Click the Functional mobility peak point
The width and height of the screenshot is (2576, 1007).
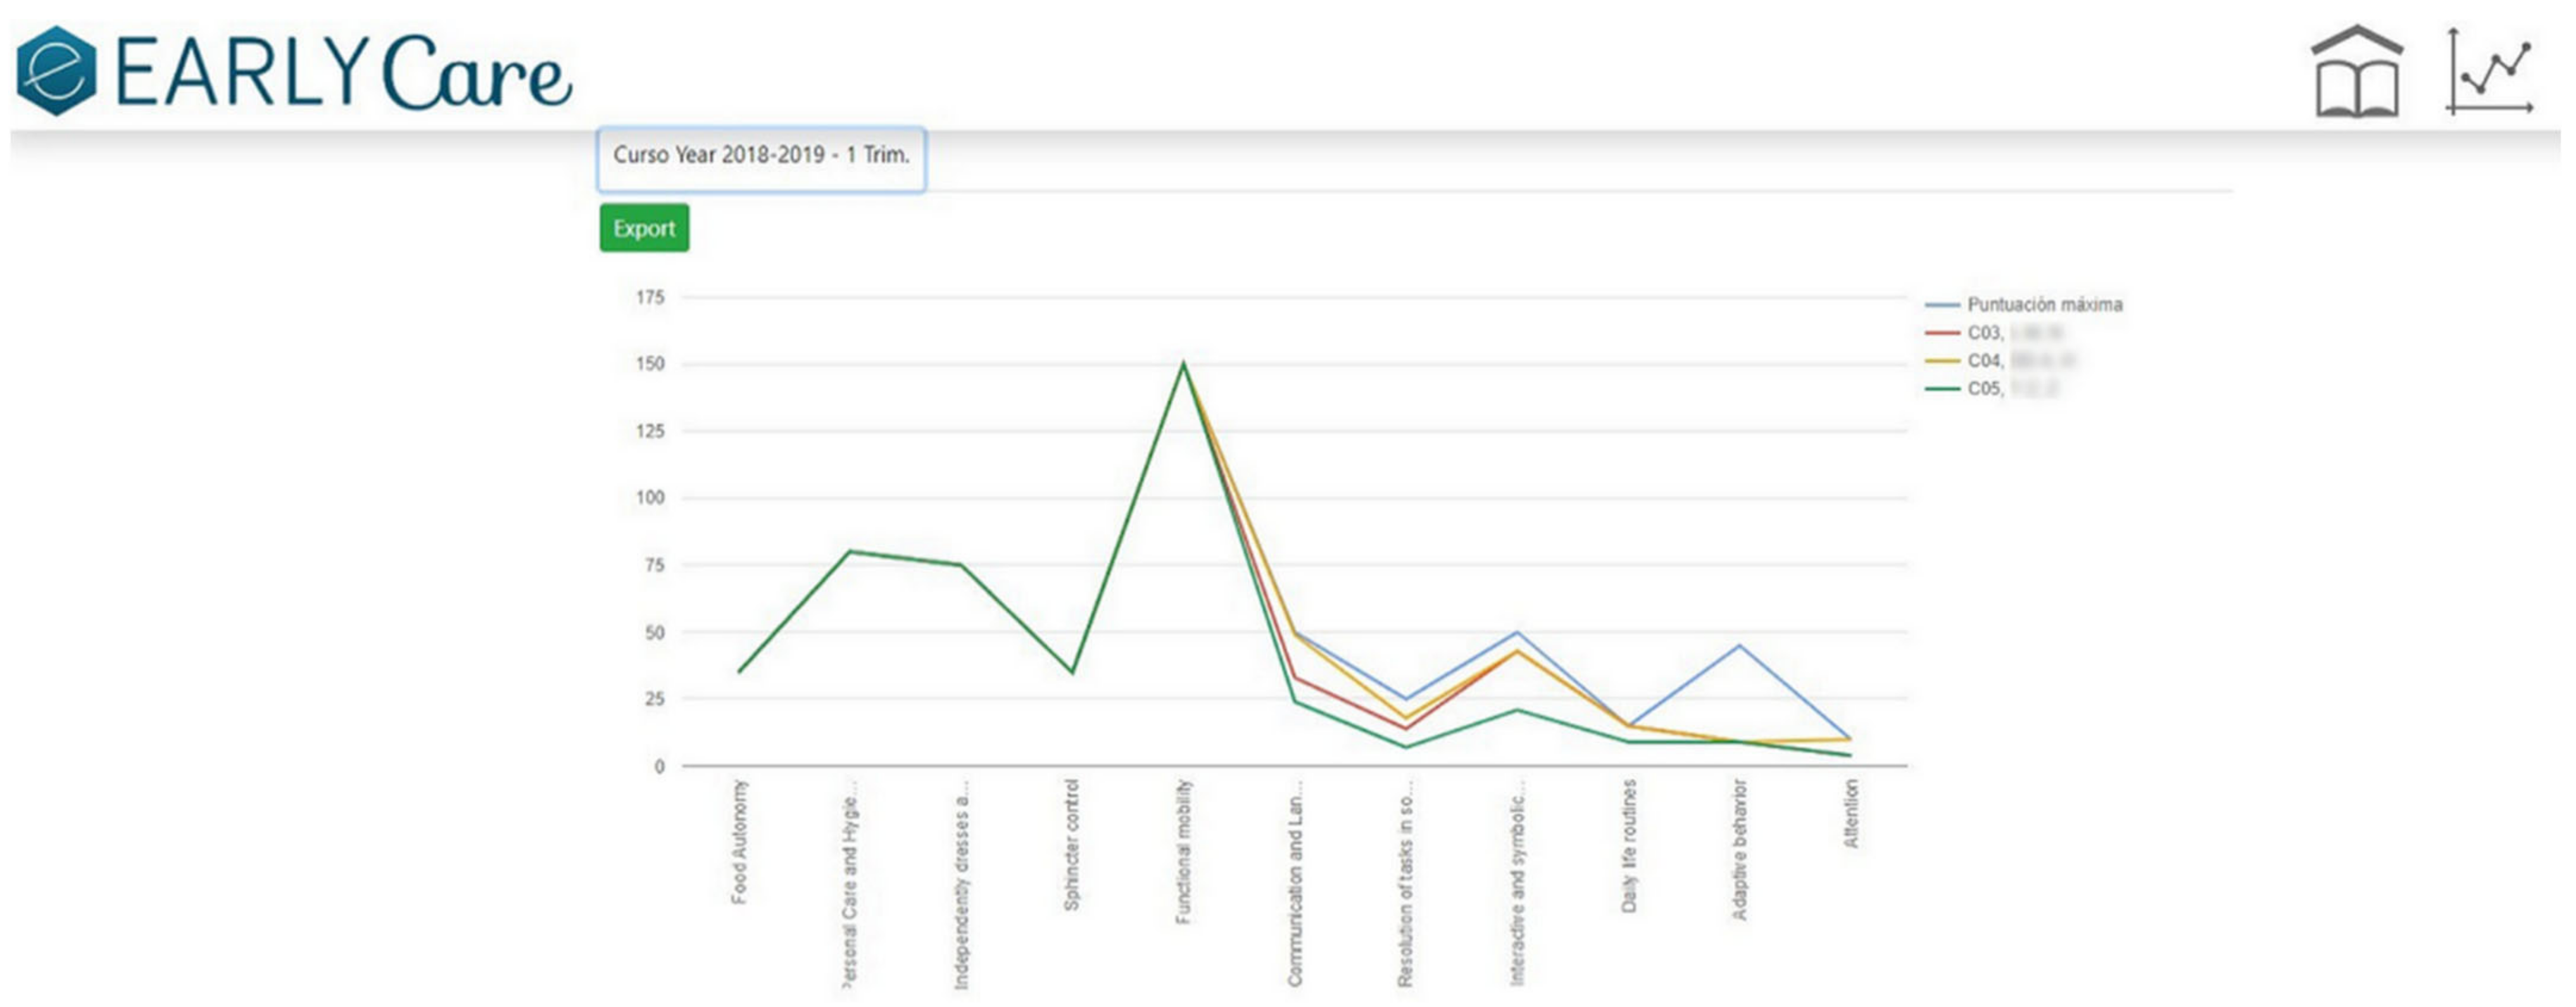point(1183,364)
